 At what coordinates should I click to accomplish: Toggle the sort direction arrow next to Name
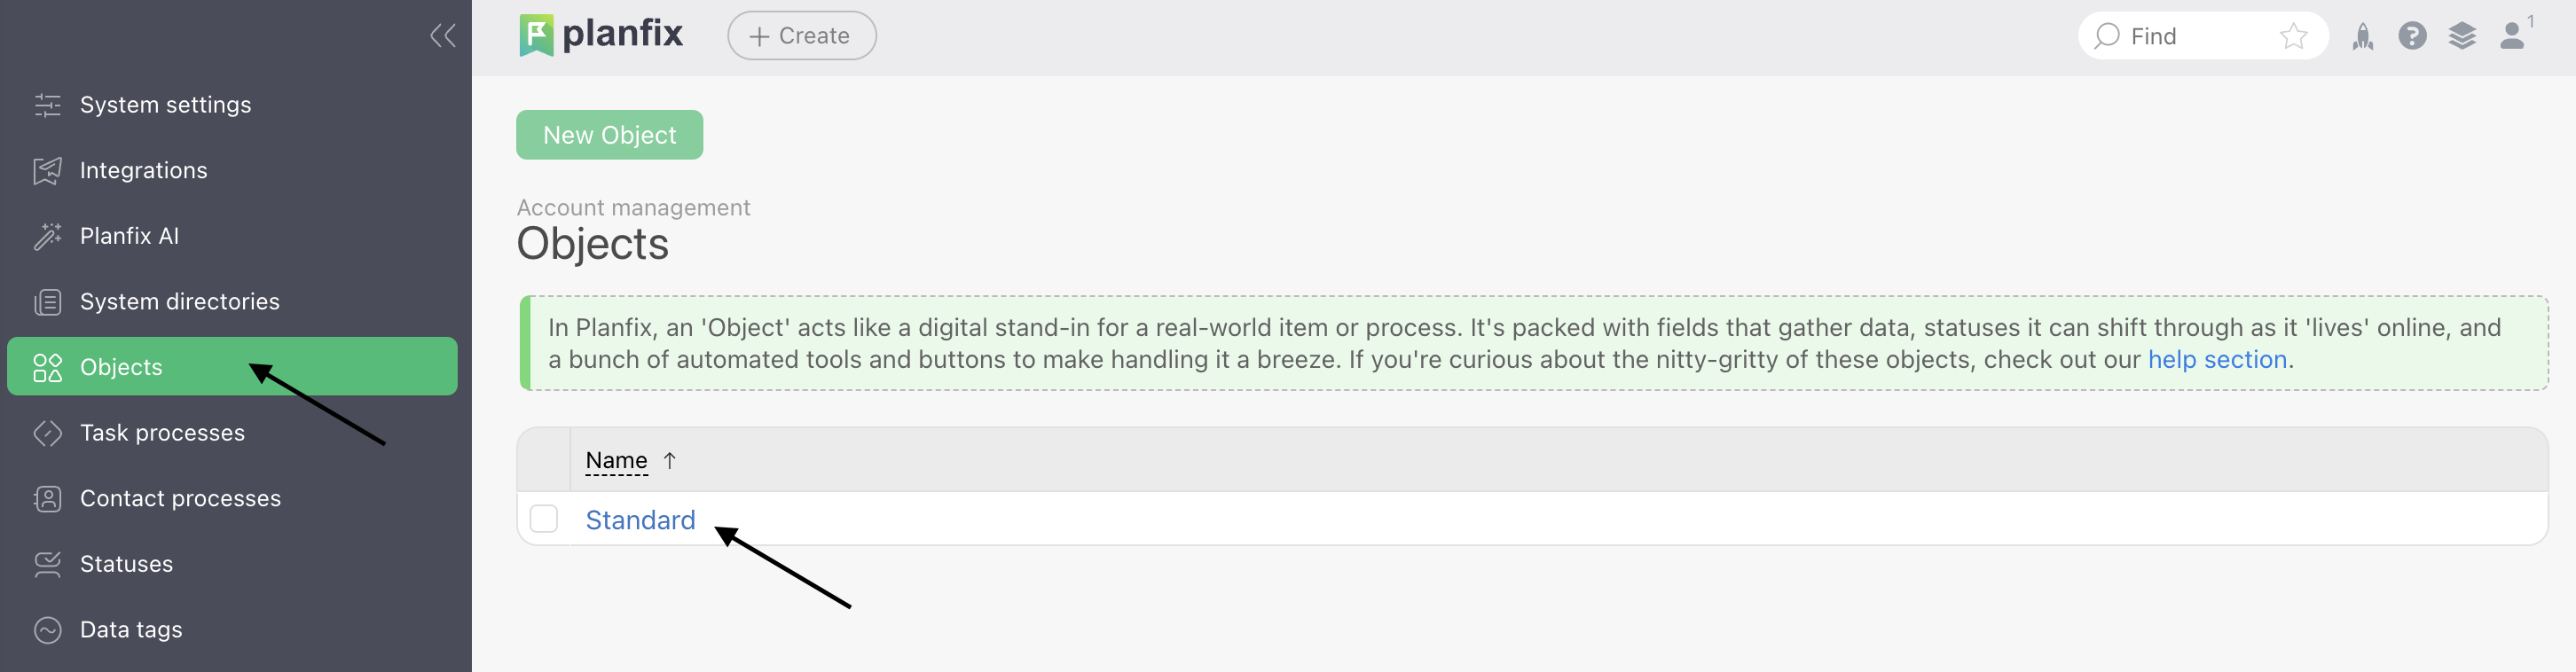pos(670,461)
